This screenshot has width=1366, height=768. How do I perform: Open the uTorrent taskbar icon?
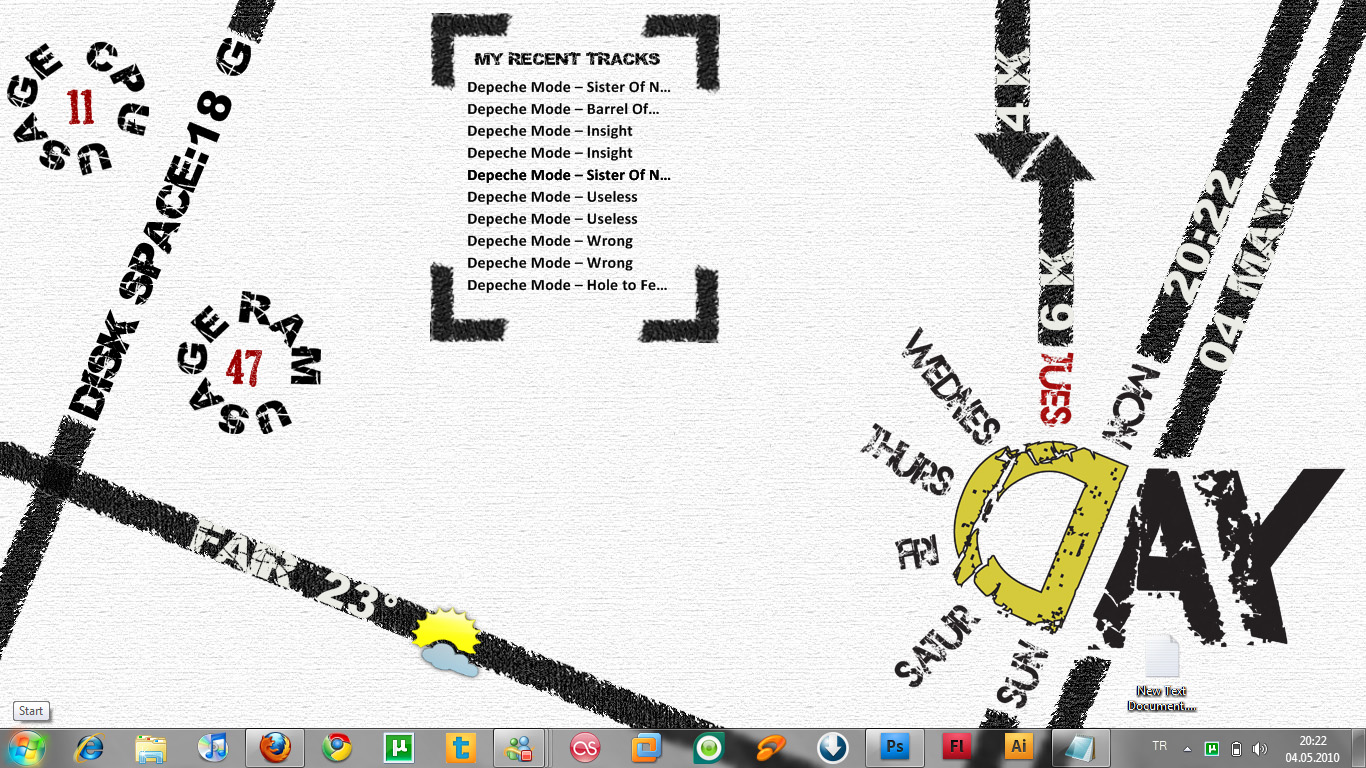pos(399,747)
